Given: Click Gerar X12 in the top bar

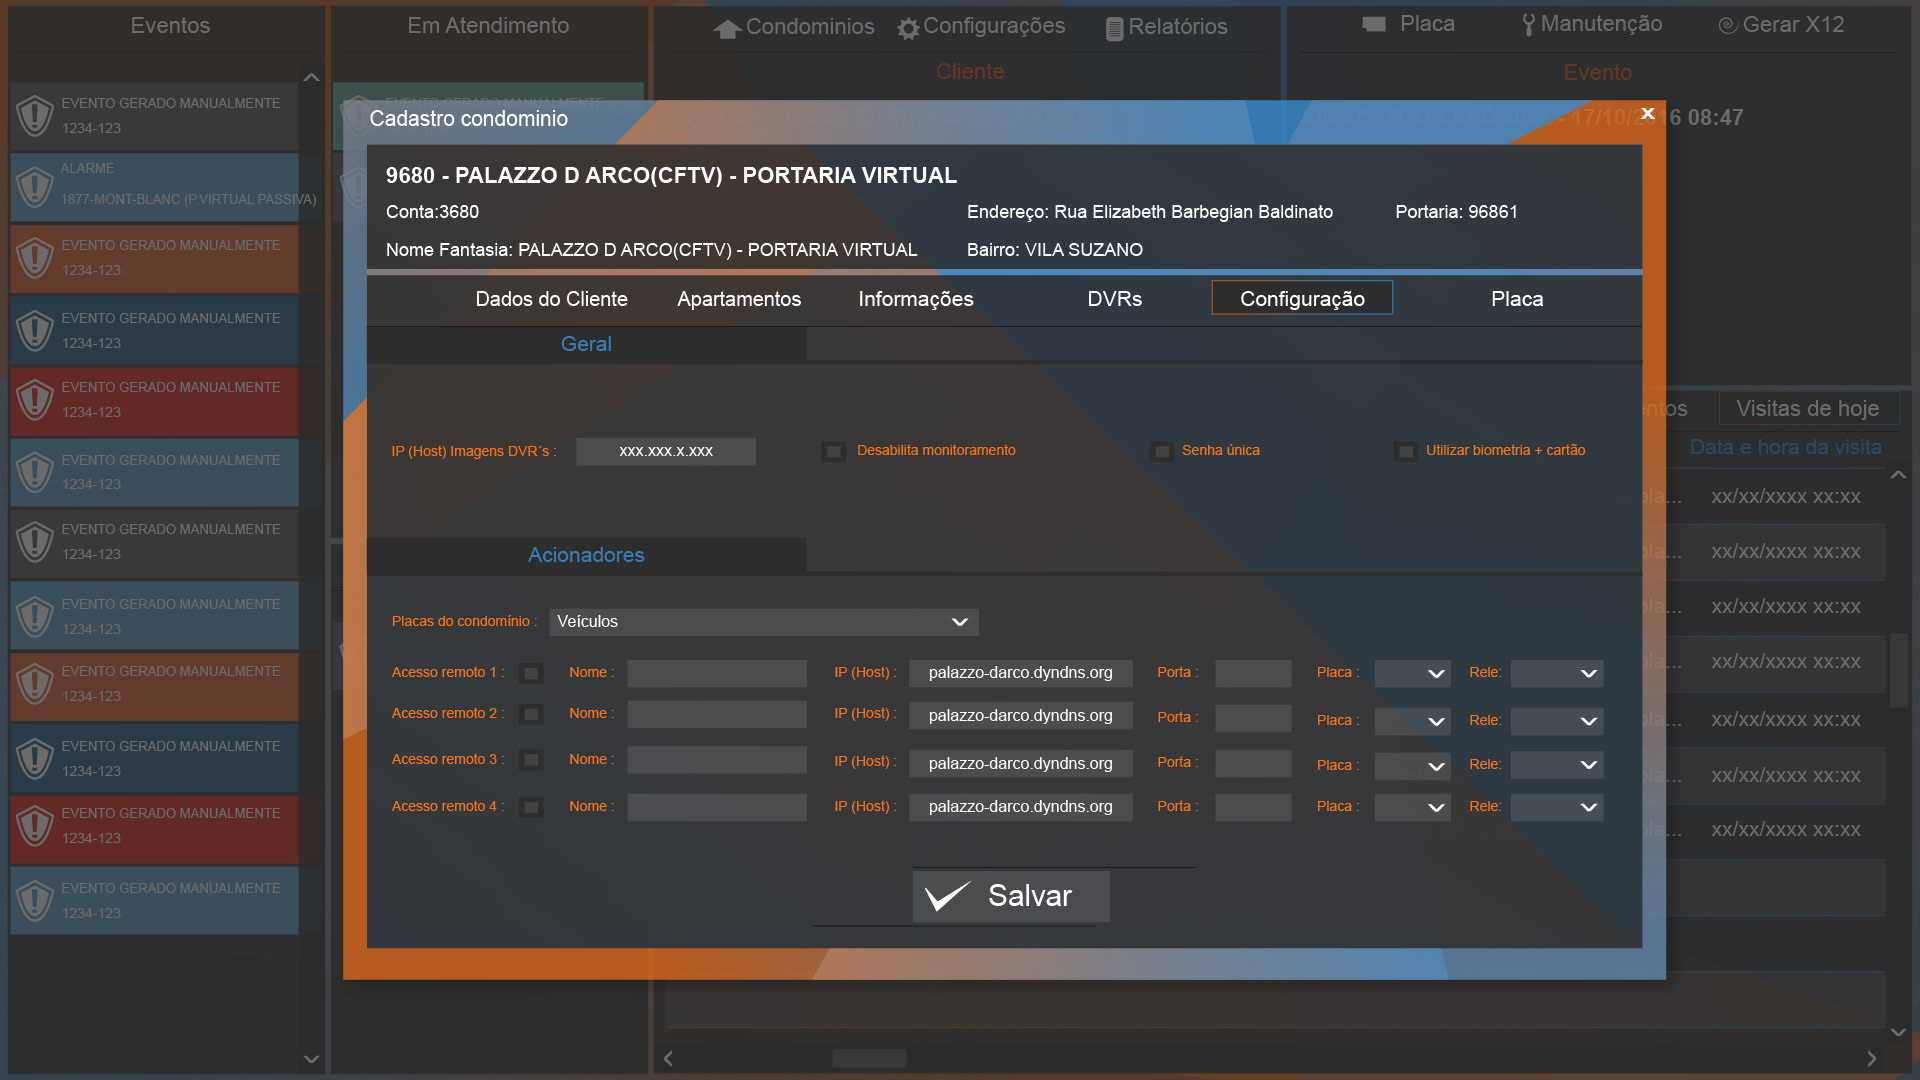Looking at the screenshot, I should pyautogui.click(x=1781, y=24).
